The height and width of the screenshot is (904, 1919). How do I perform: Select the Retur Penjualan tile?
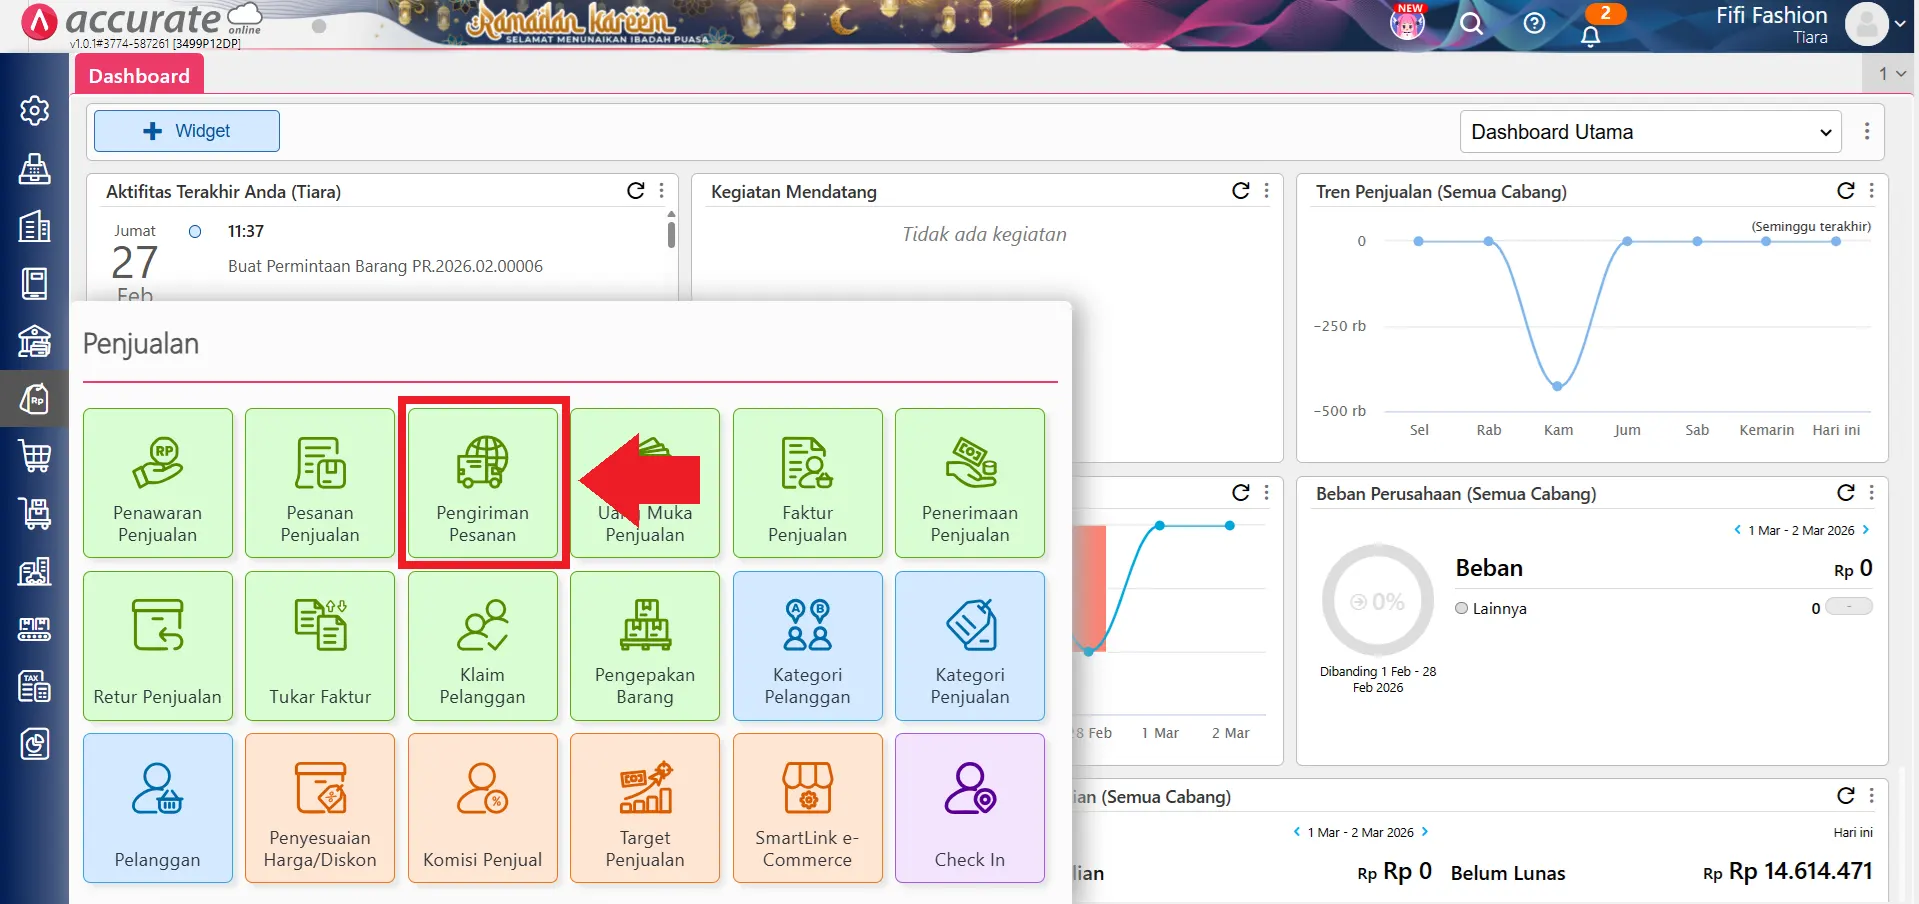point(158,646)
